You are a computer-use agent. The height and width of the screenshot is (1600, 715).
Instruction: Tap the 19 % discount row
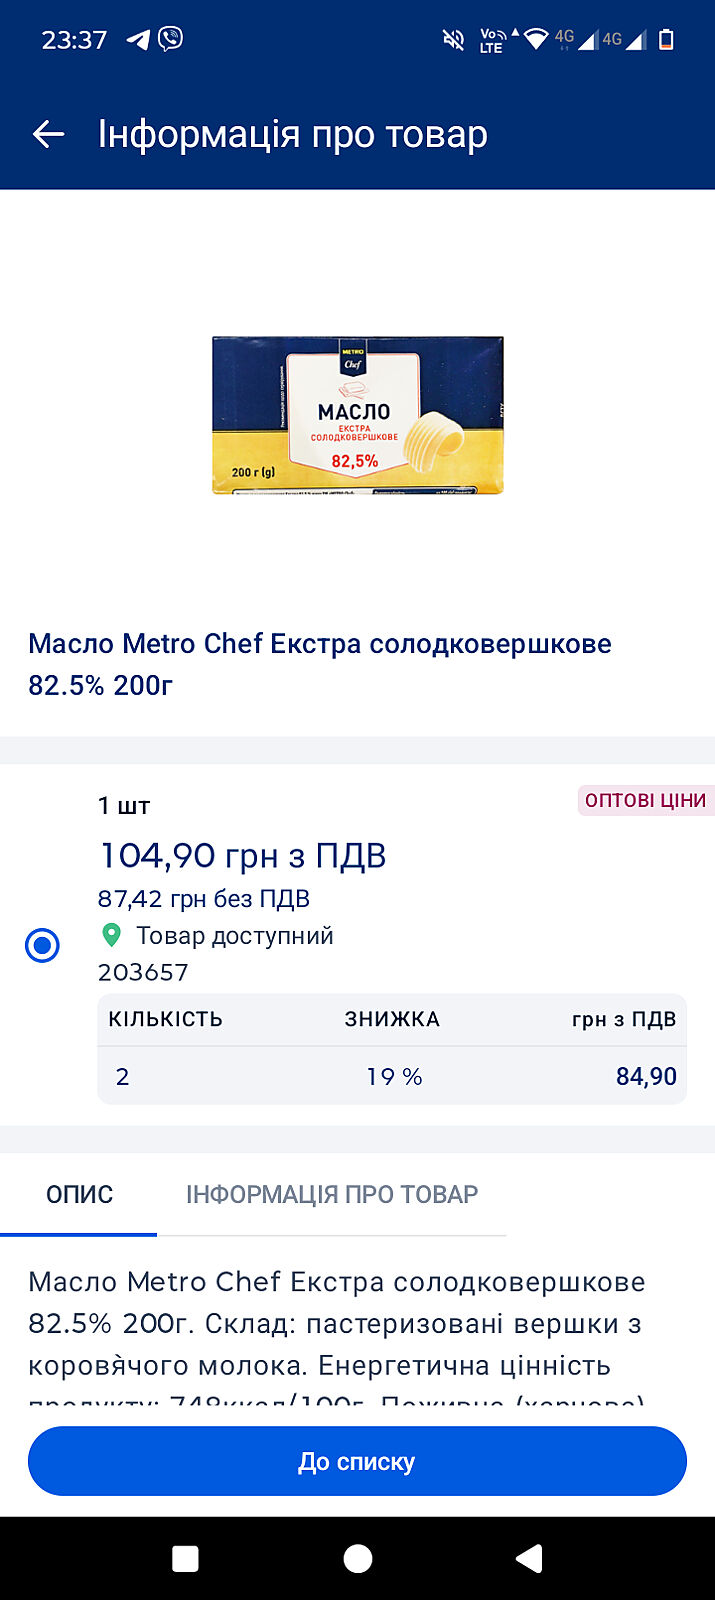click(x=392, y=1076)
